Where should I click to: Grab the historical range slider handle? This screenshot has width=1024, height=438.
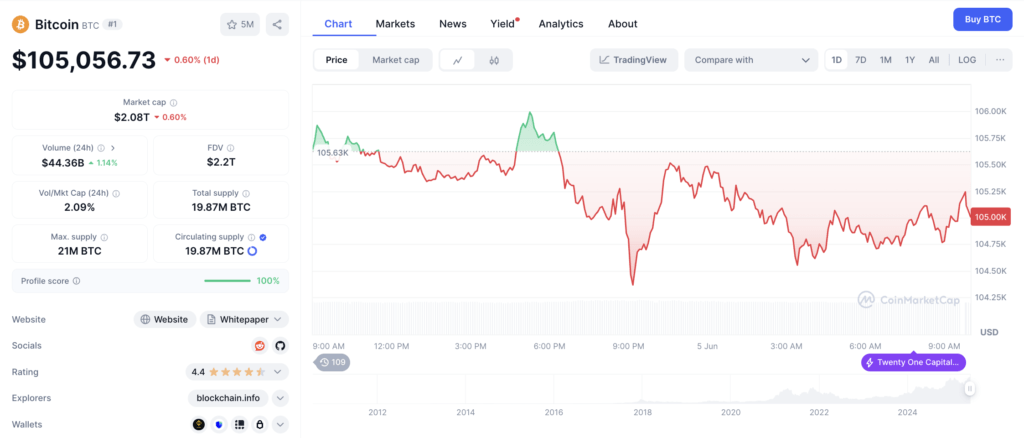tap(970, 388)
